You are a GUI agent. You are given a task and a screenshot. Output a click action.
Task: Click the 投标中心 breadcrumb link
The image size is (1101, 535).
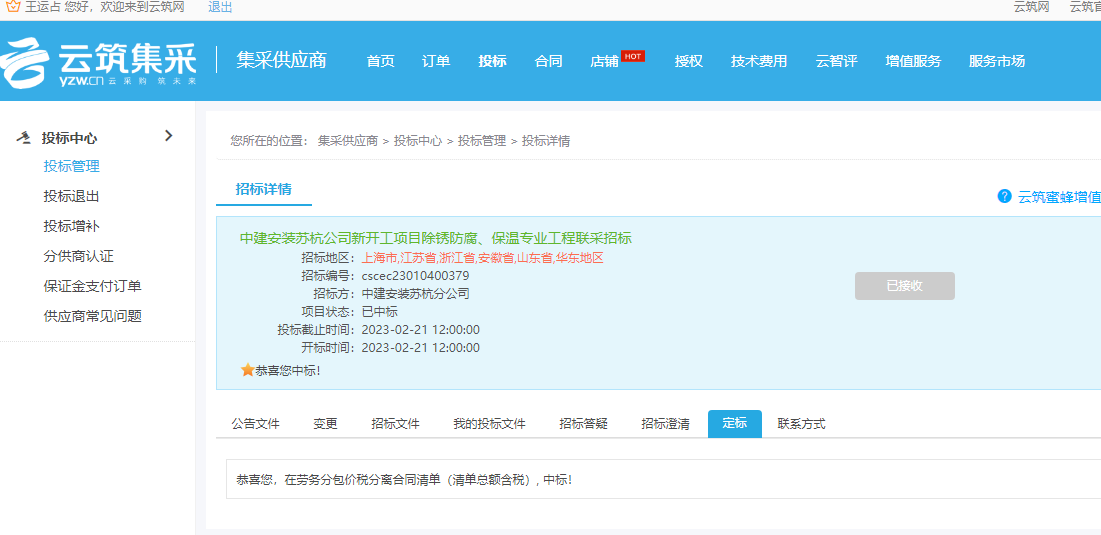[417, 141]
